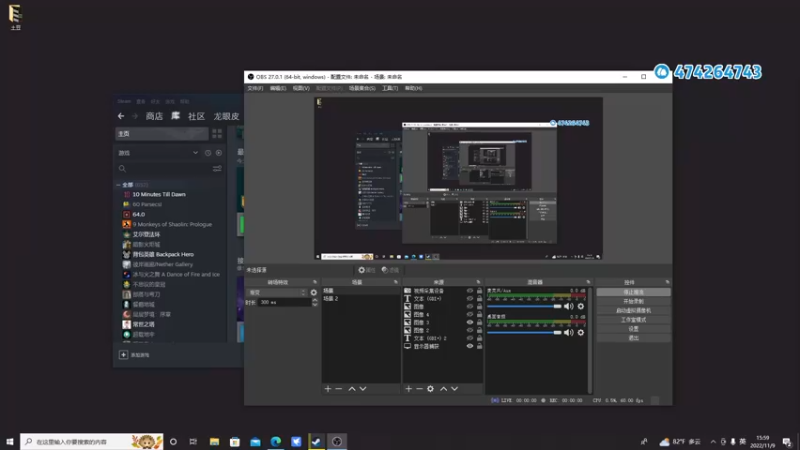Pop out the Scenes dock panel
Screen dimensions: 800x450
(x=395, y=282)
